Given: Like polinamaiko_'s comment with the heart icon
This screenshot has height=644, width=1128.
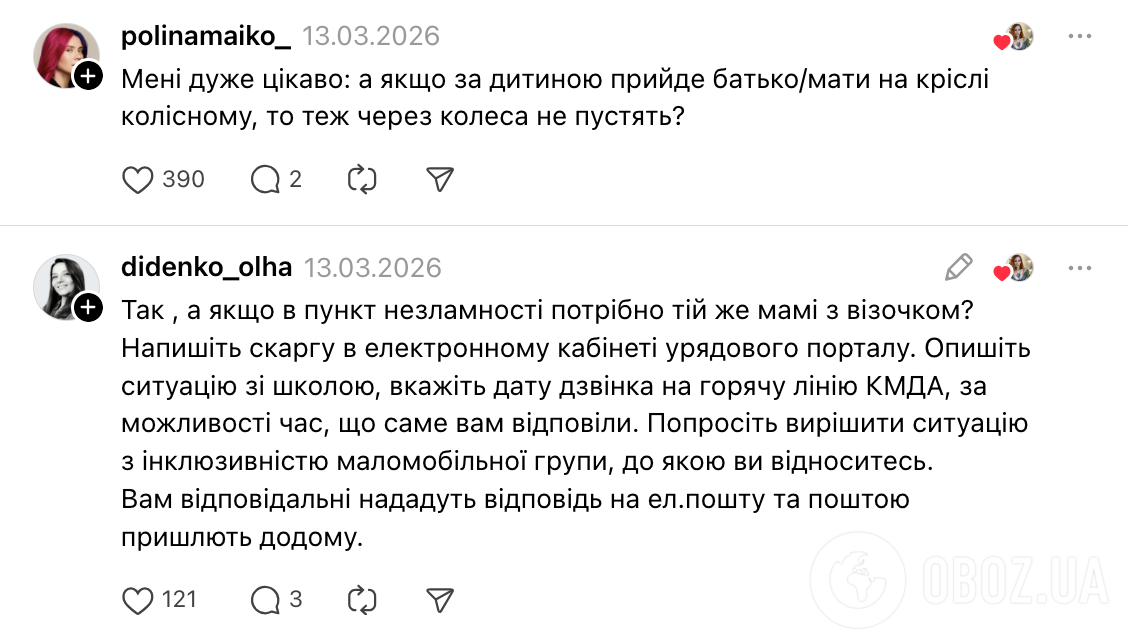Looking at the screenshot, I should [x=136, y=179].
